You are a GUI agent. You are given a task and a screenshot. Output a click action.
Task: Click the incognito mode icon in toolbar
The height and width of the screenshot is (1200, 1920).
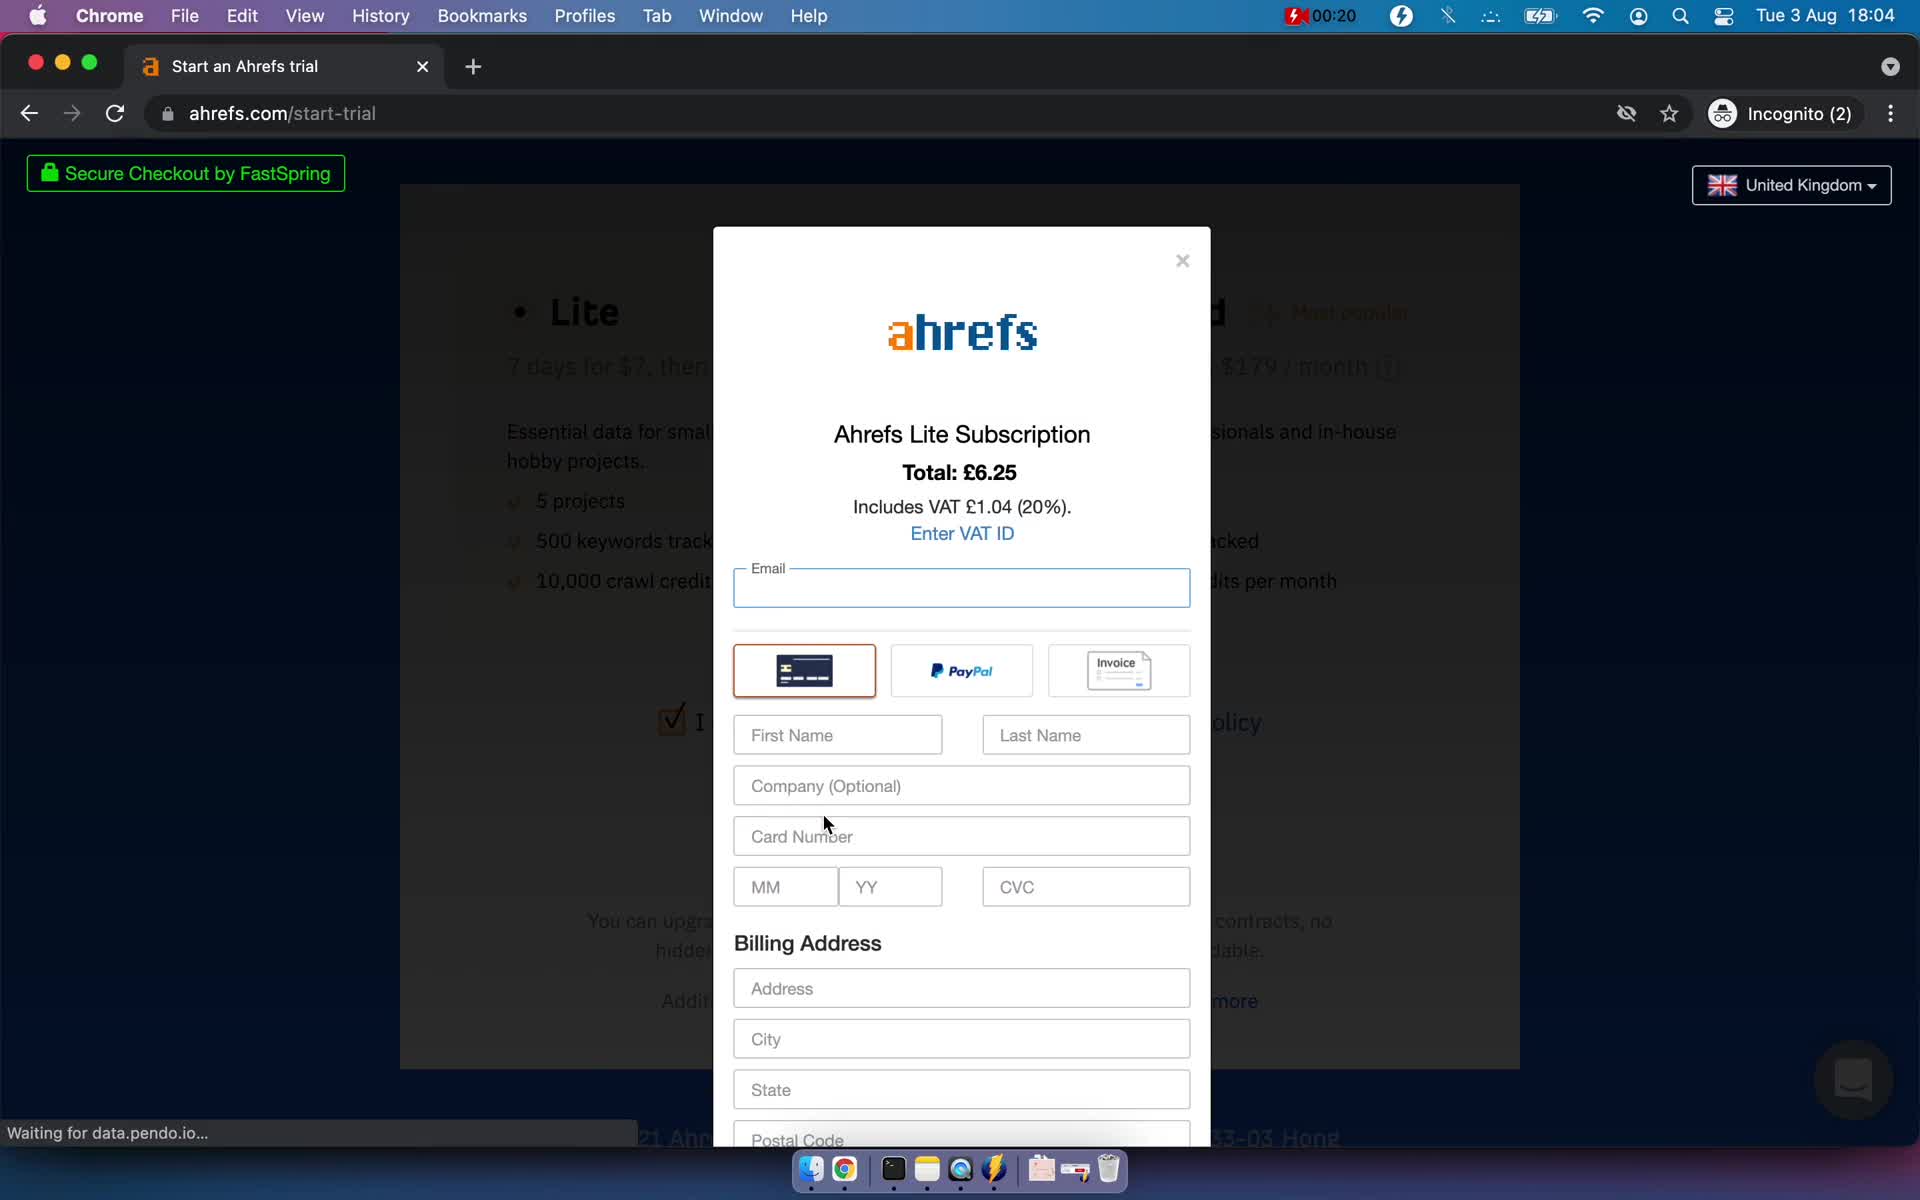click(x=1724, y=113)
